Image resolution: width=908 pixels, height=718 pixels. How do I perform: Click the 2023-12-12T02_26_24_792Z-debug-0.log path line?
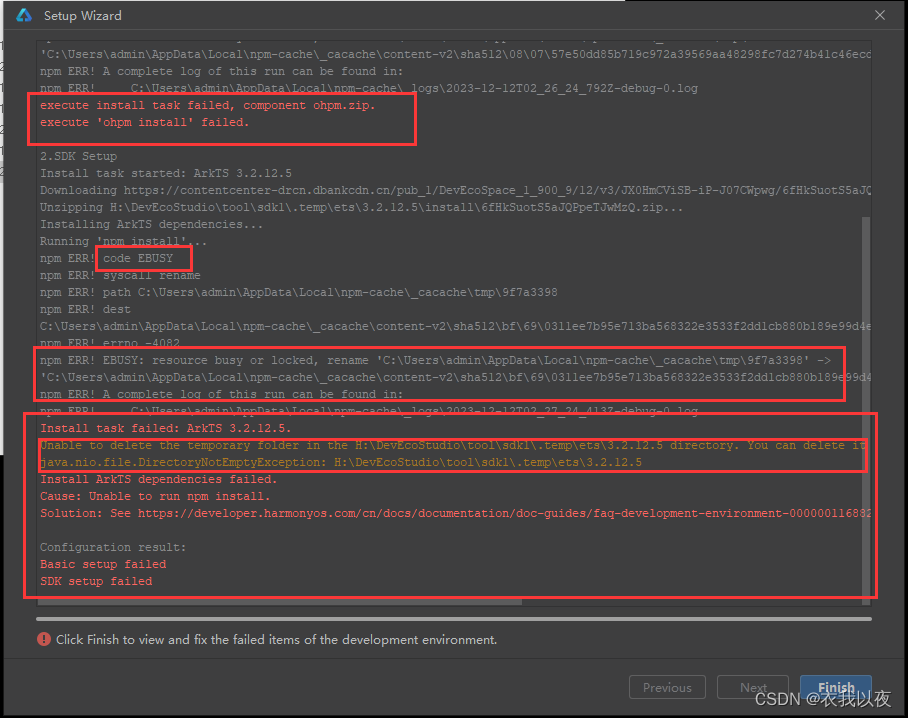(368, 88)
